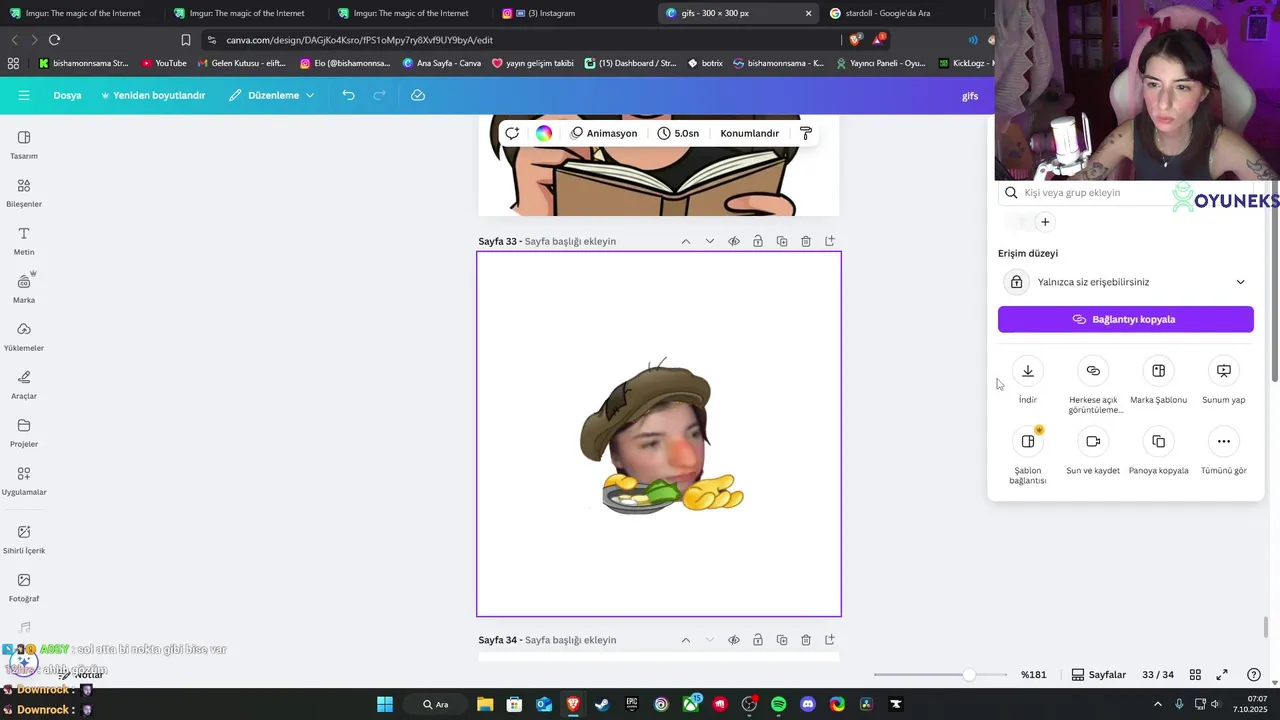Open the Dosya menu
1280x720 pixels.
[x=67, y=95]
